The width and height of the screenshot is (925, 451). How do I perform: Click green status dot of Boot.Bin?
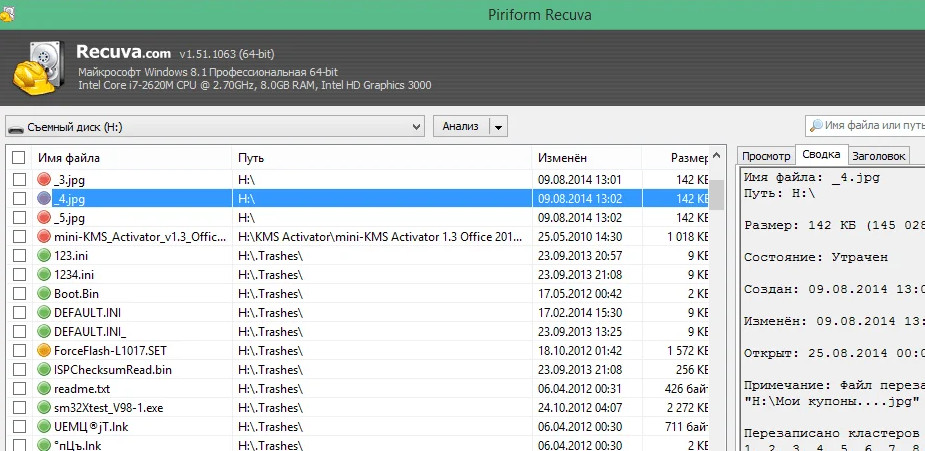(44, 294)
